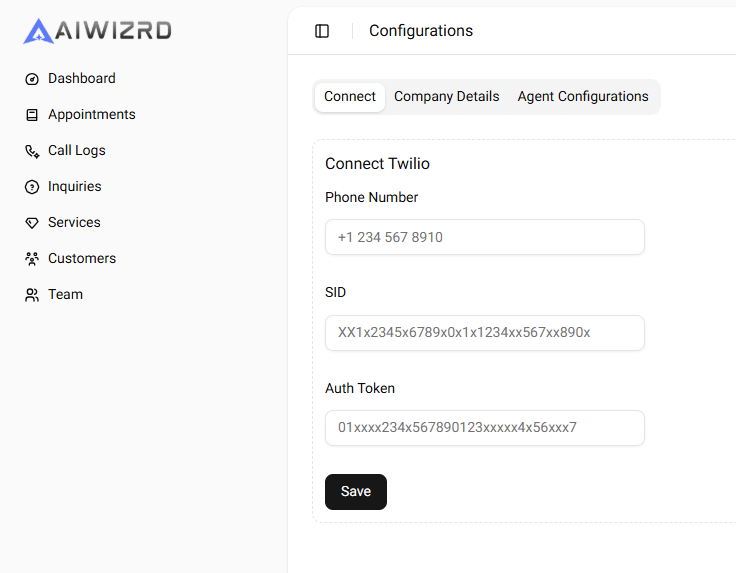Click the Customers people icon
Screen dimensions: 736x573
(32, 259)
